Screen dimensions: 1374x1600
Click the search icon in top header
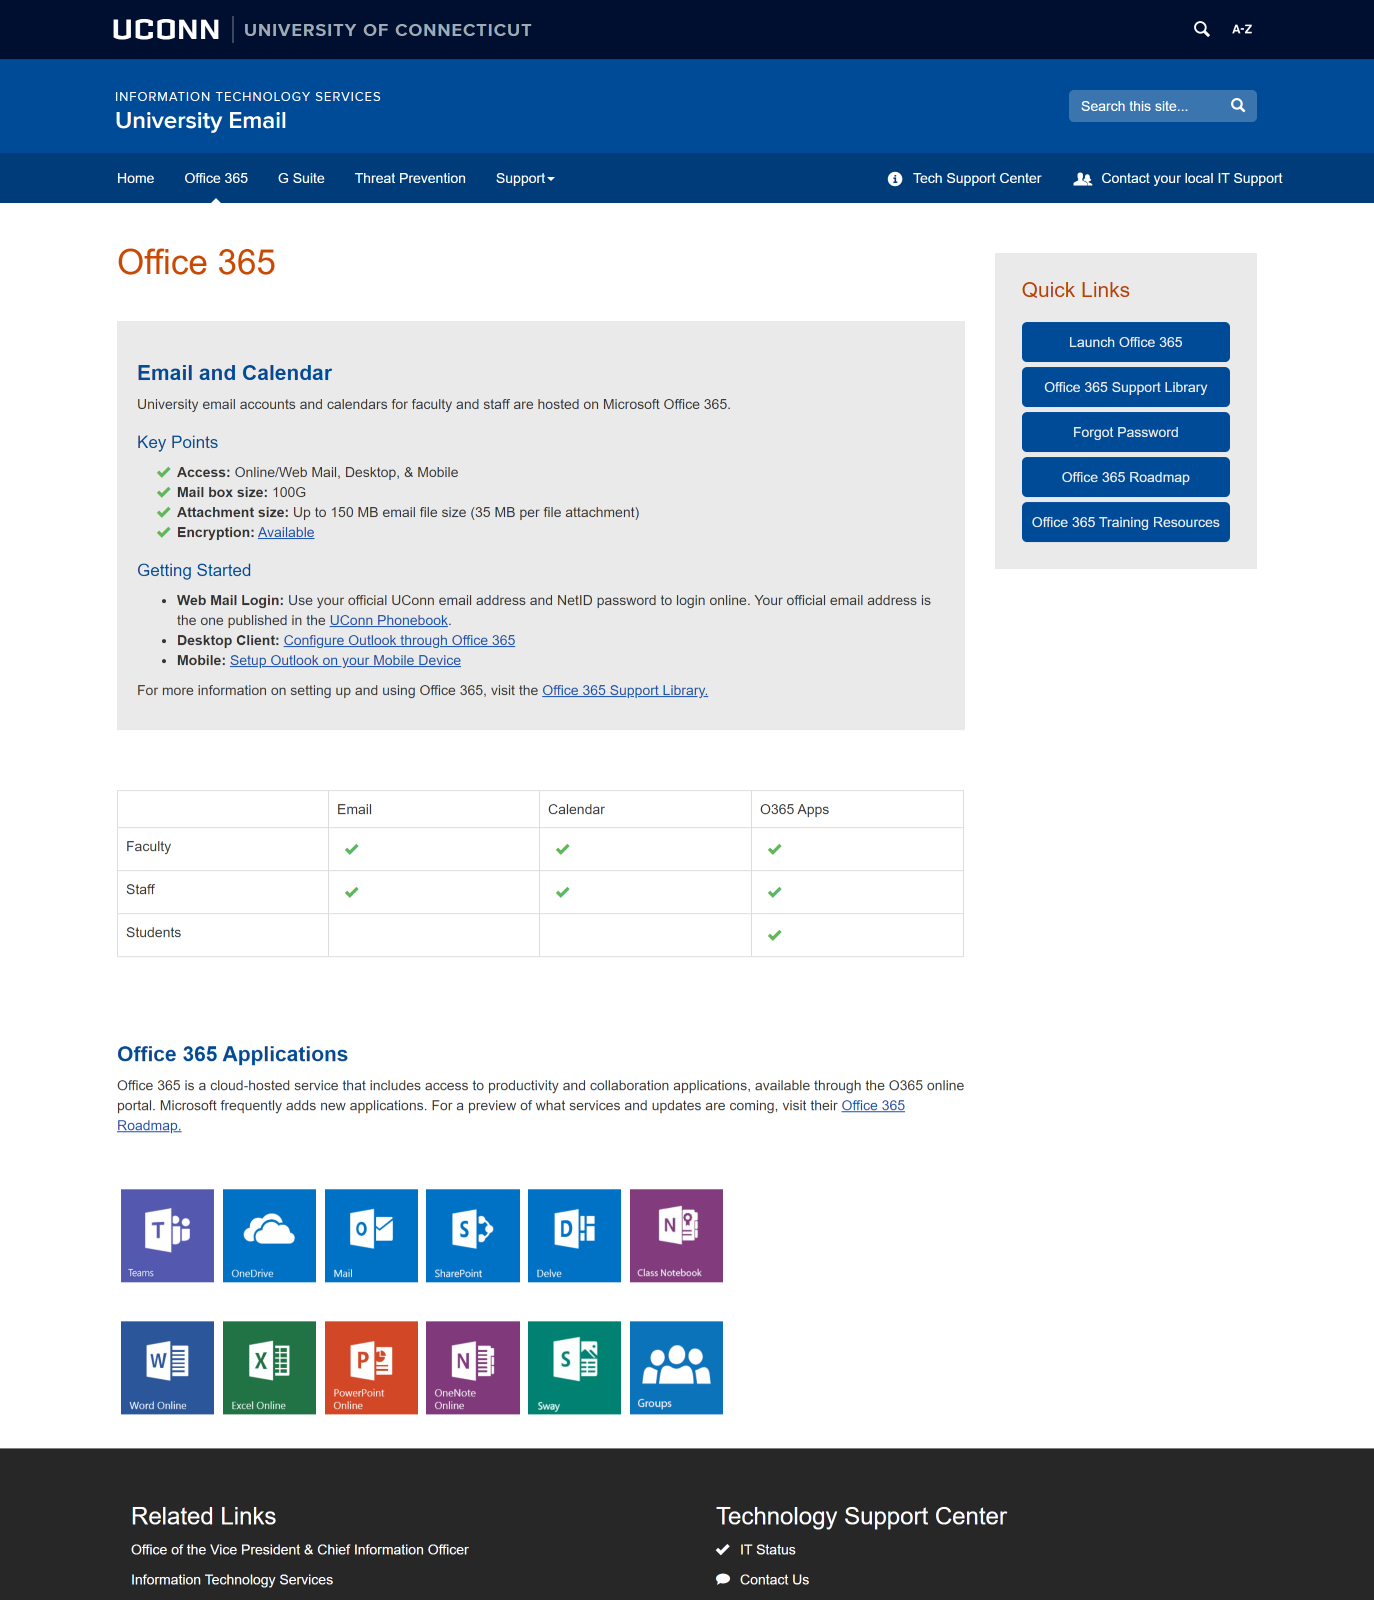coord(1201,29)
